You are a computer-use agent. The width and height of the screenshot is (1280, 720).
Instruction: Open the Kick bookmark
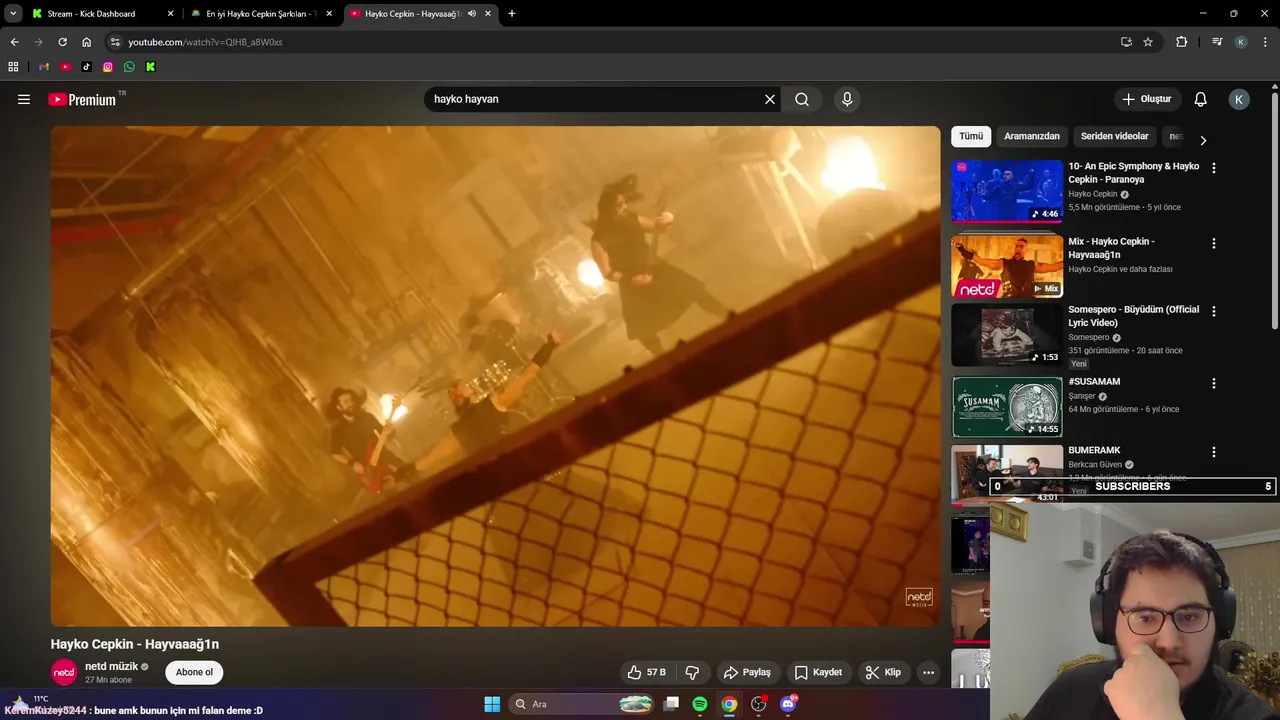(150, 67)
